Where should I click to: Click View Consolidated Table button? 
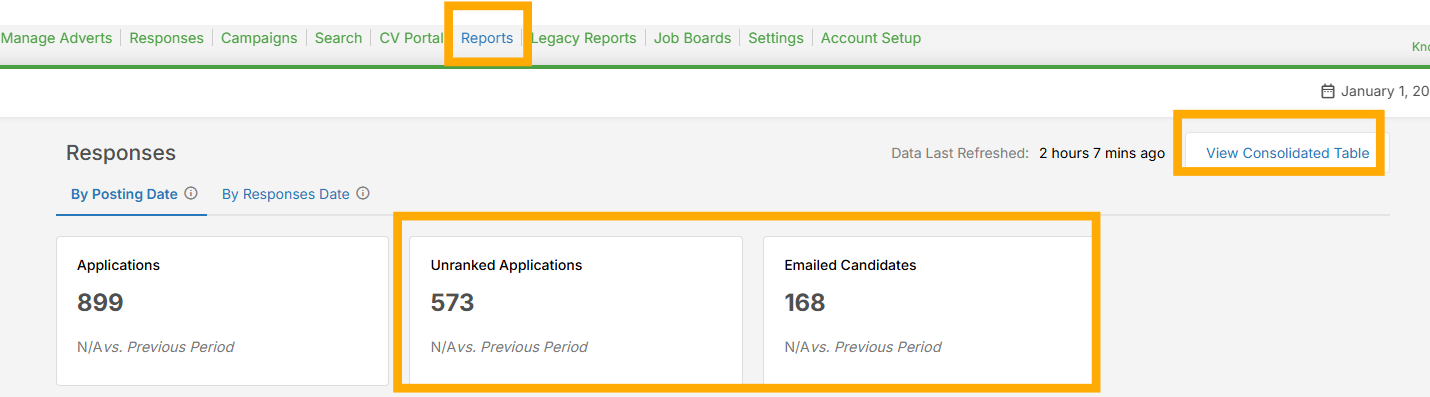tap(1287, 153)
